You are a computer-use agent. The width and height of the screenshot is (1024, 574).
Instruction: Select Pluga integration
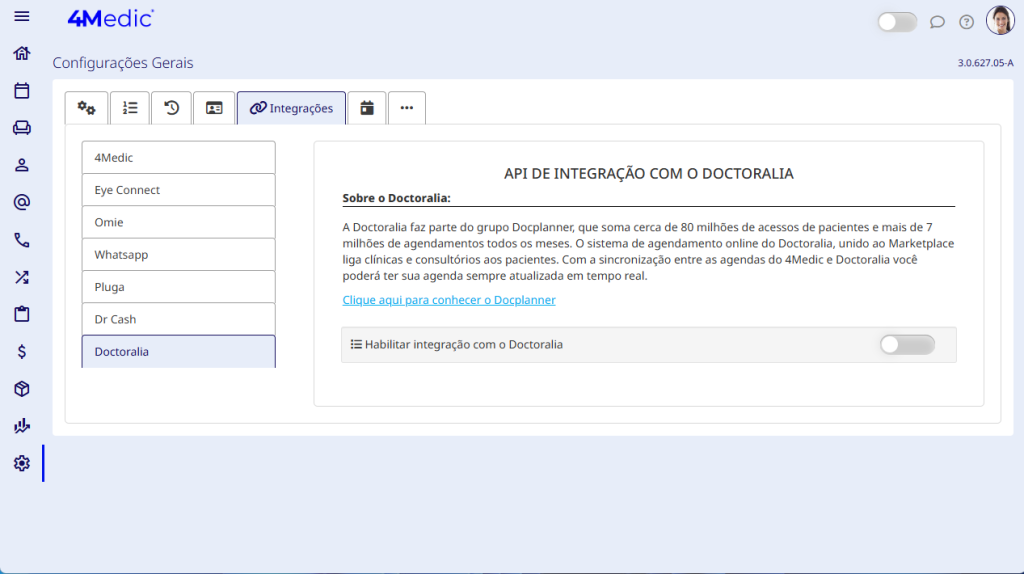click(x=178, y=287)
